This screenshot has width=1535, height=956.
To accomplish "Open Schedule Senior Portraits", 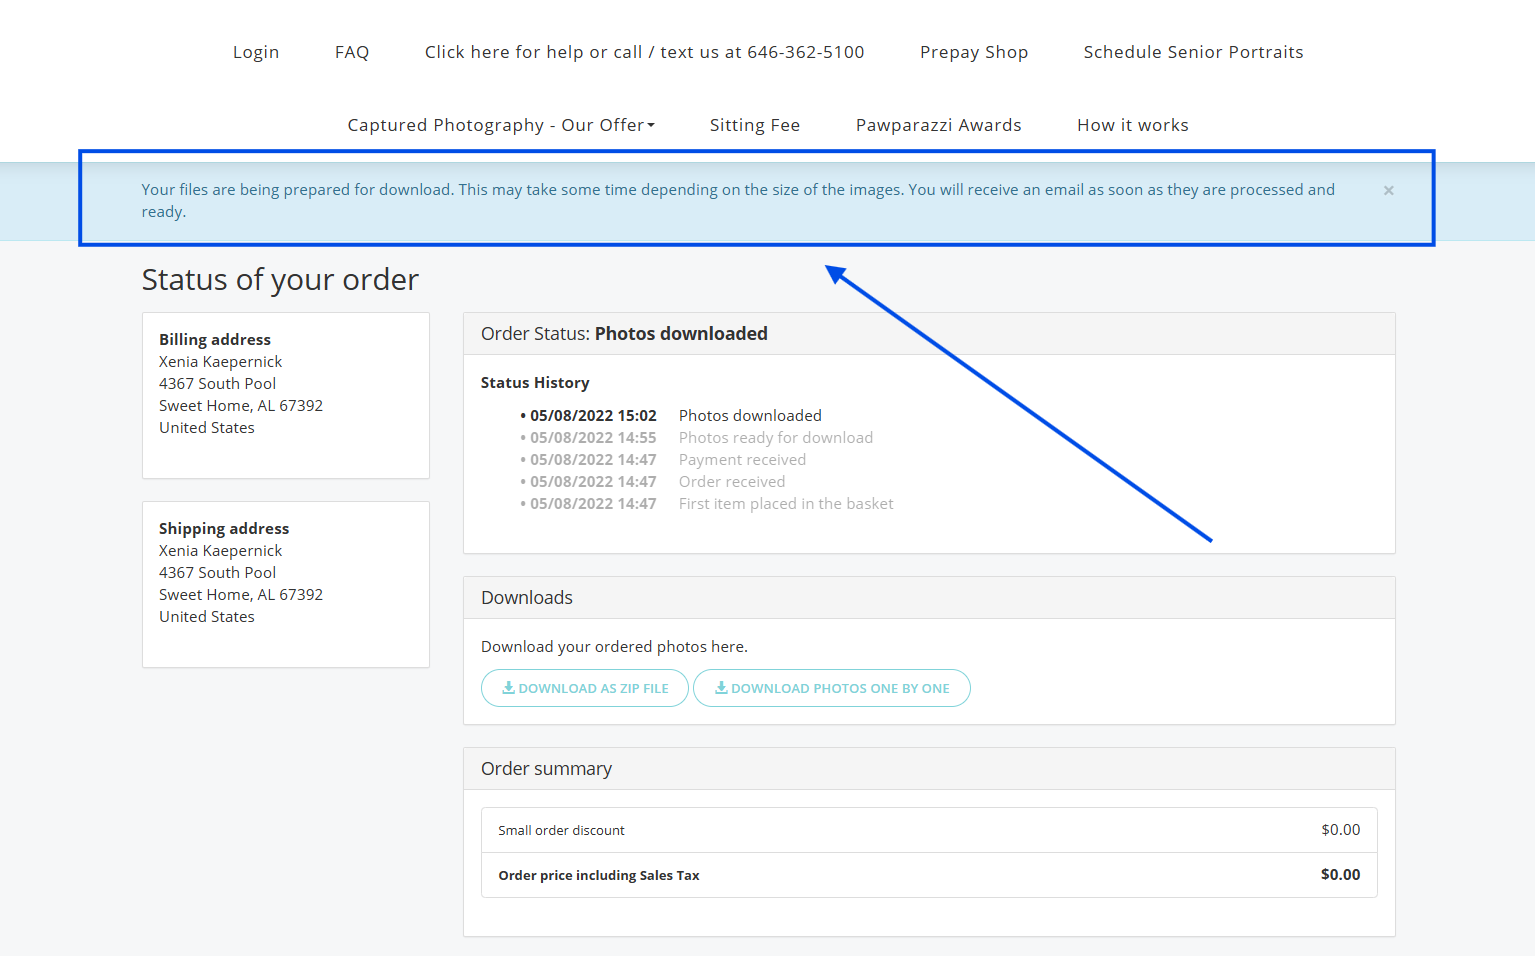I will [x=1193, y=52].
